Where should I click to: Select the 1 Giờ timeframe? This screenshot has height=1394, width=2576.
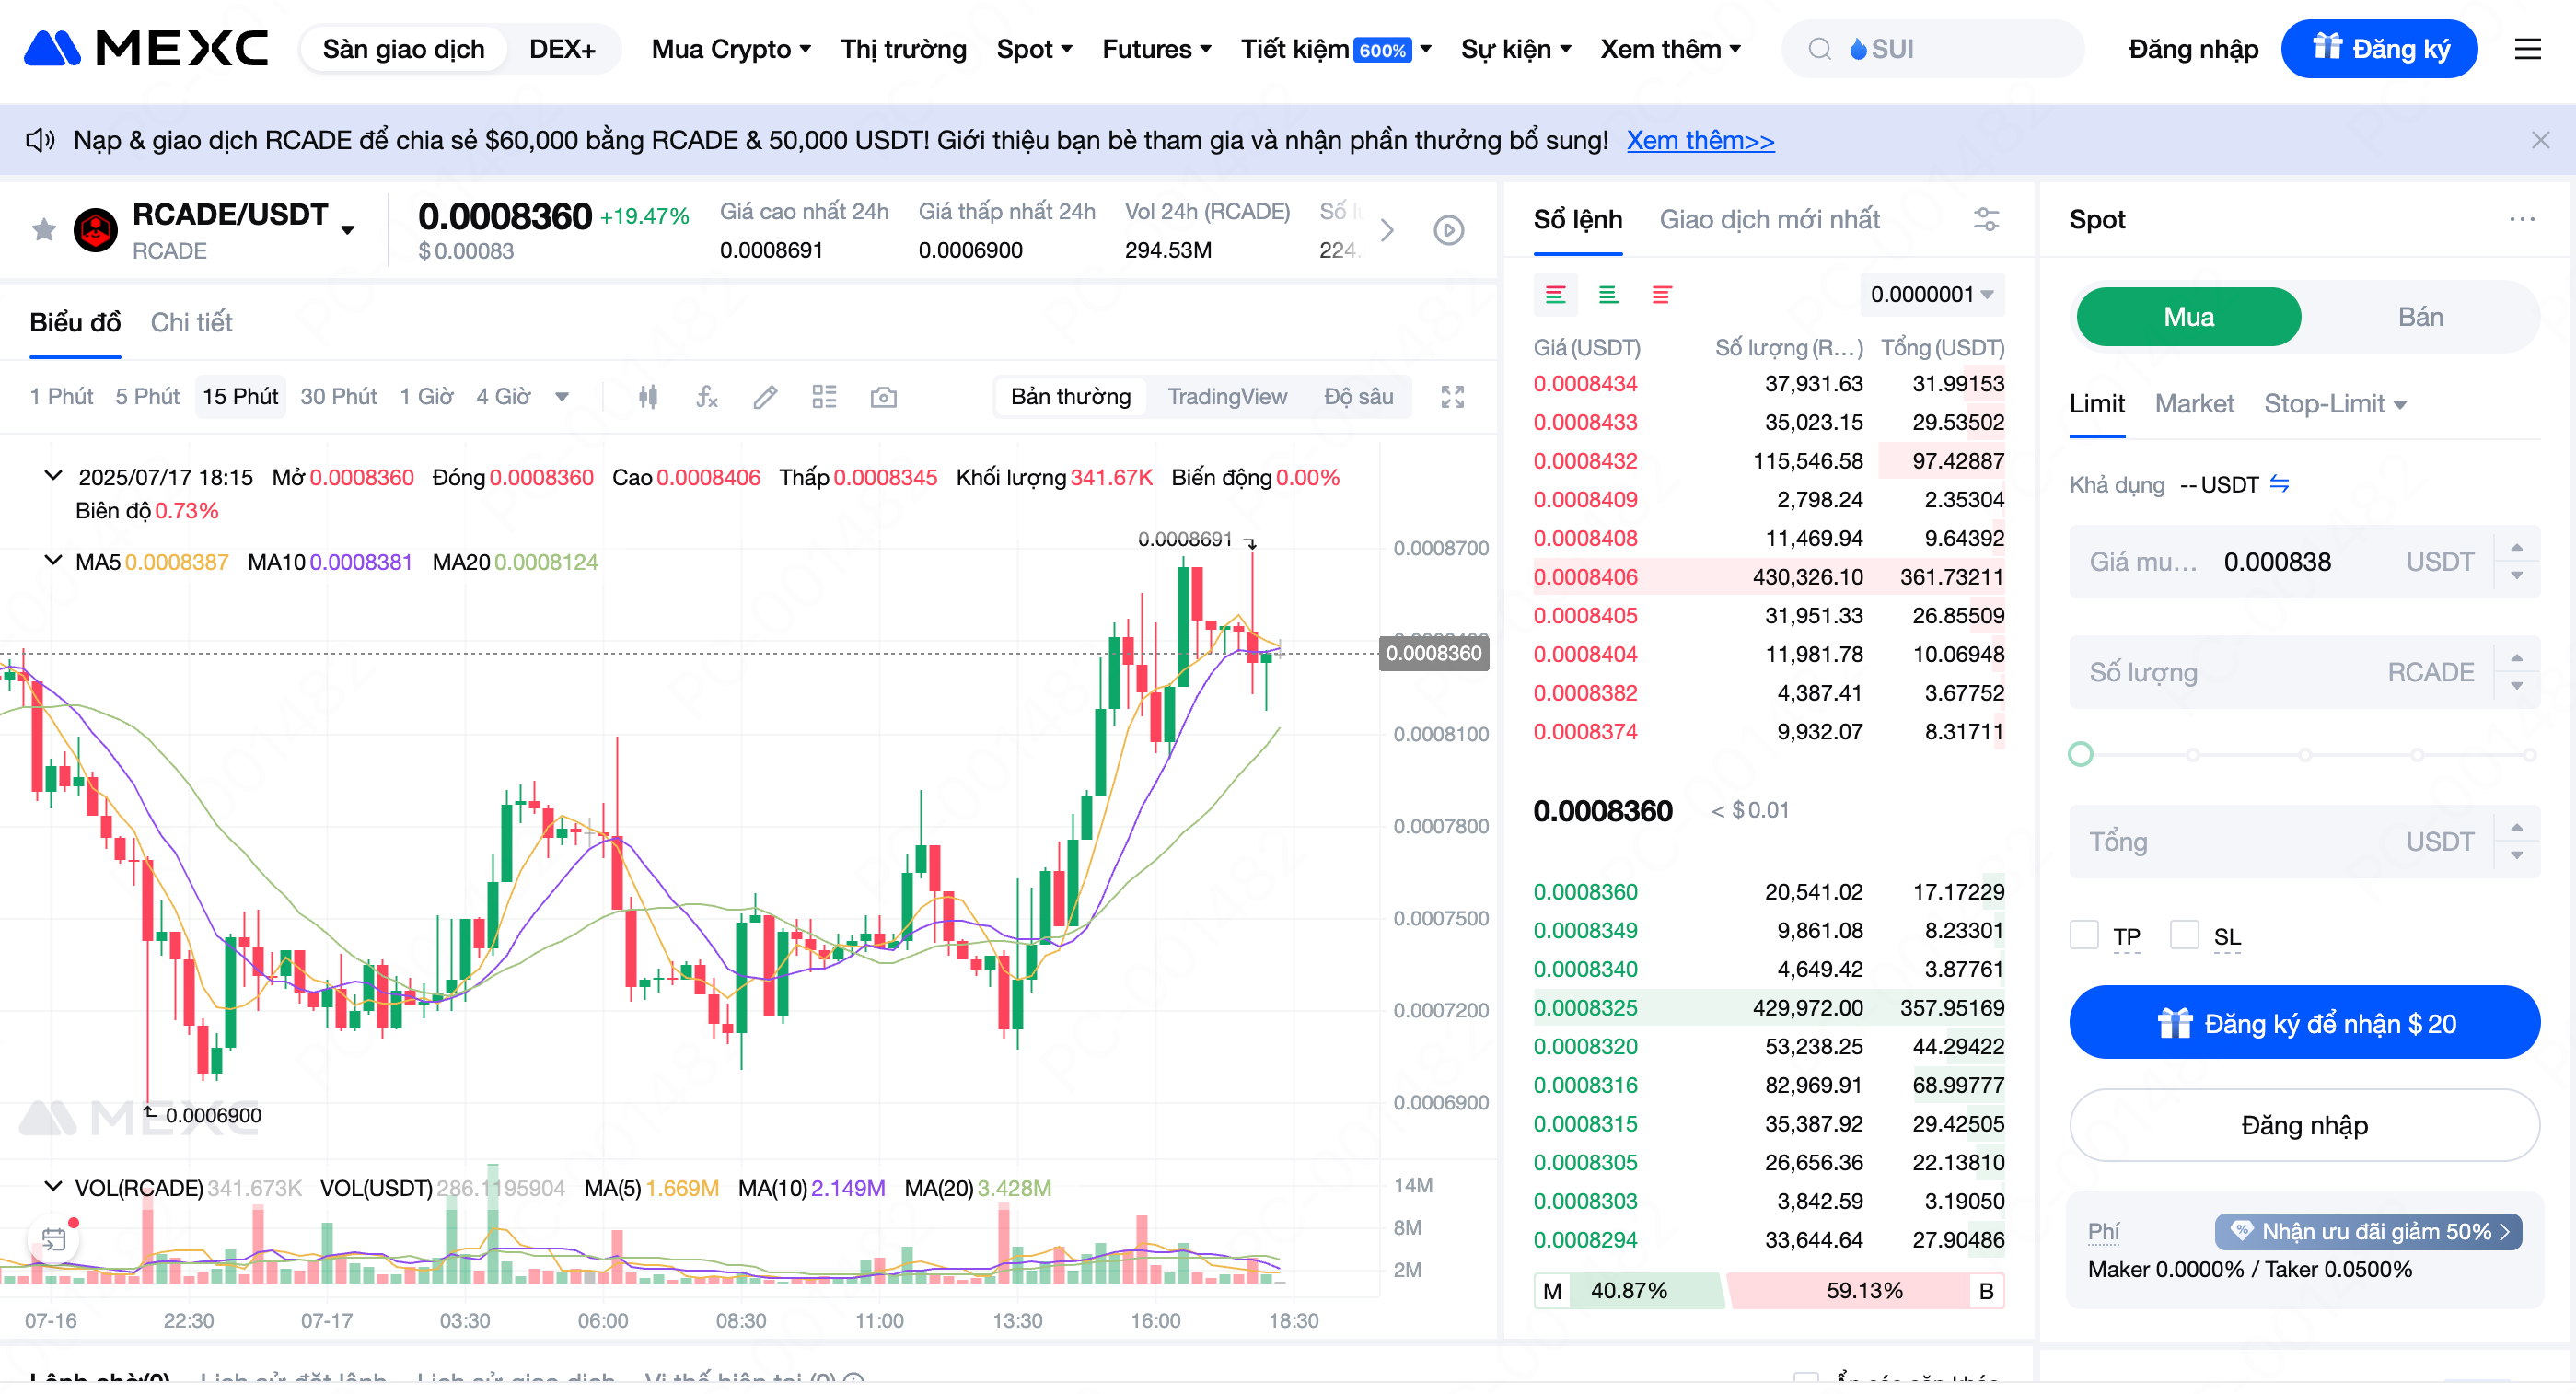426,397
